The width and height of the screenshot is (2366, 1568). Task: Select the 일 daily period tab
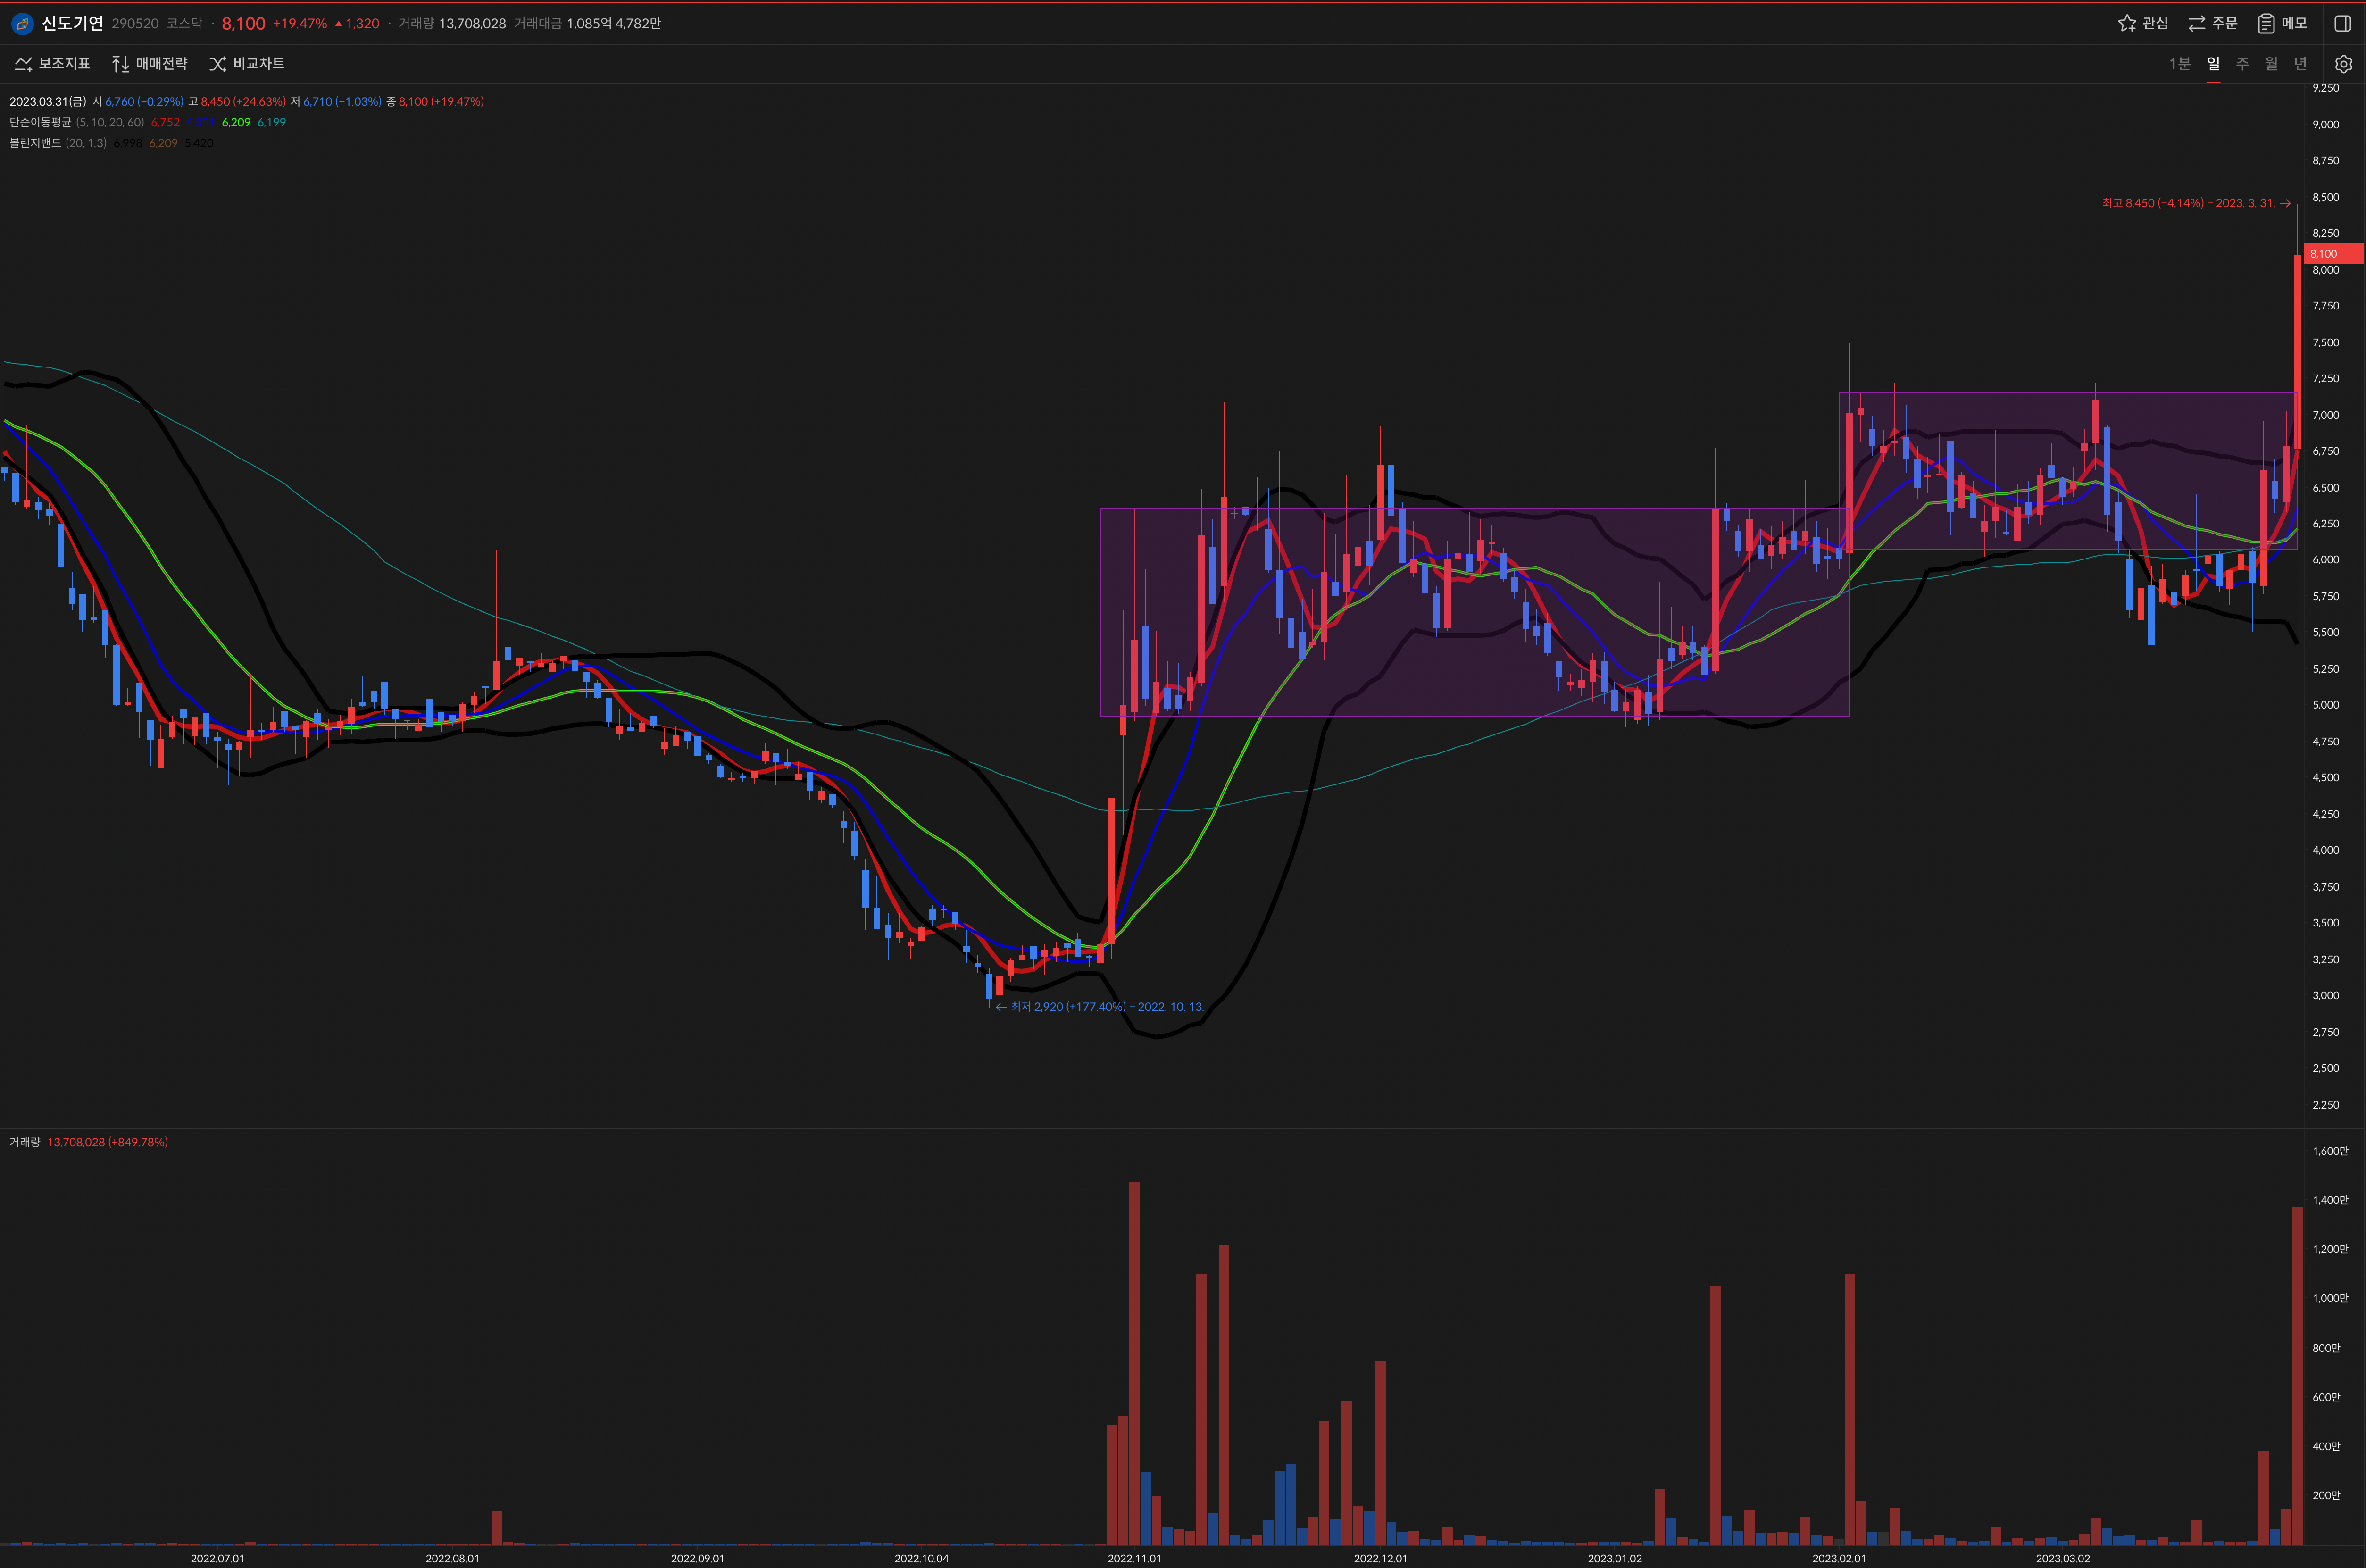pyautogui.click(x=2213, y=64)
